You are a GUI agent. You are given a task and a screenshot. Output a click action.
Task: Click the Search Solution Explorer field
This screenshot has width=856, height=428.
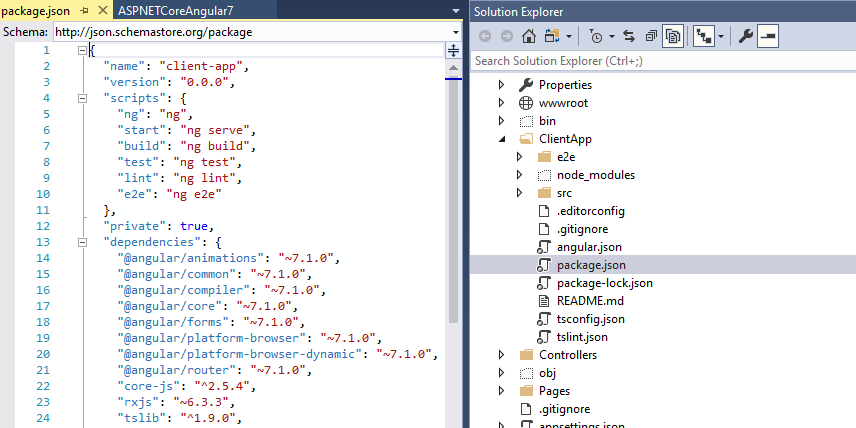click(663, 61)
